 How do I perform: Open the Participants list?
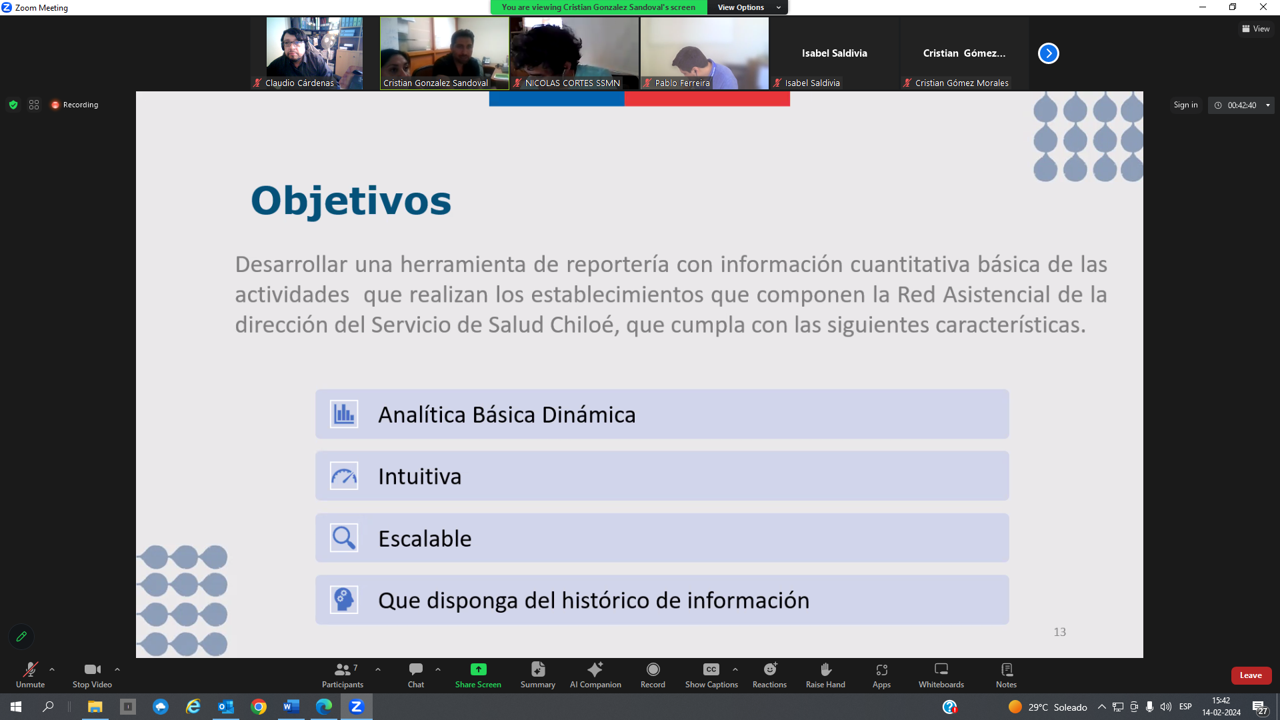(343, 675)
